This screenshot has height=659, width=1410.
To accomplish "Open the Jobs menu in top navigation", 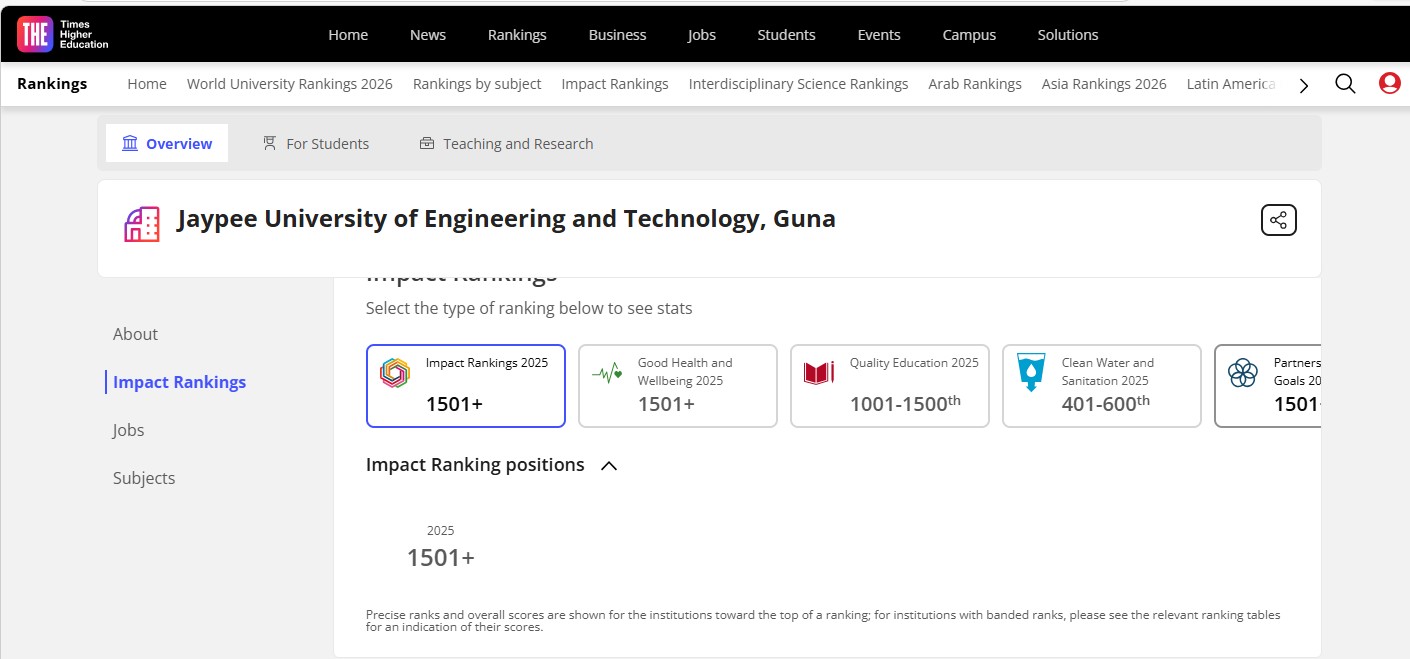I will (701, 35).
